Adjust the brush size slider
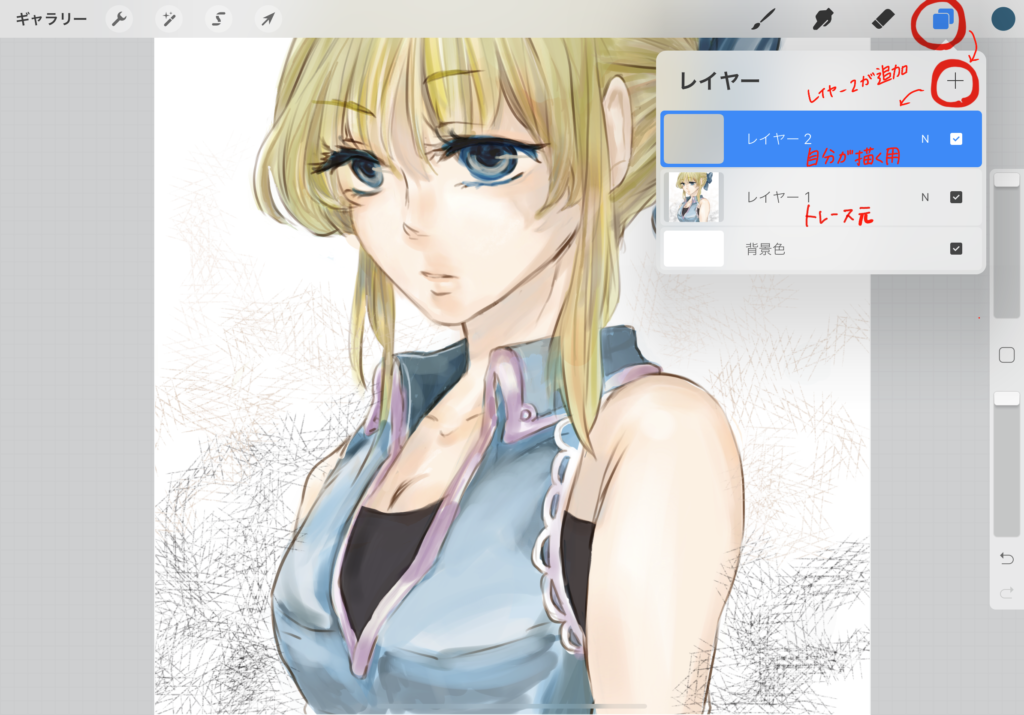The image size is (1024, 715). coord(1006,246)
